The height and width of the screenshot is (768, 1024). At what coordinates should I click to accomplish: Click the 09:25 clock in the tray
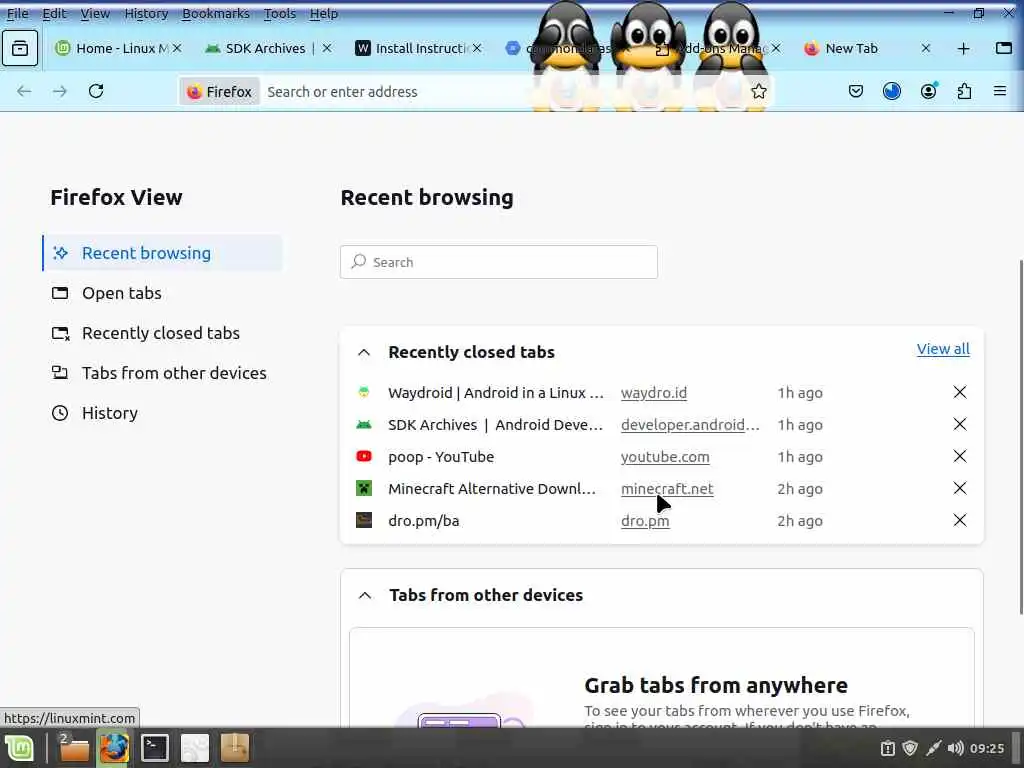click(987, 748)
